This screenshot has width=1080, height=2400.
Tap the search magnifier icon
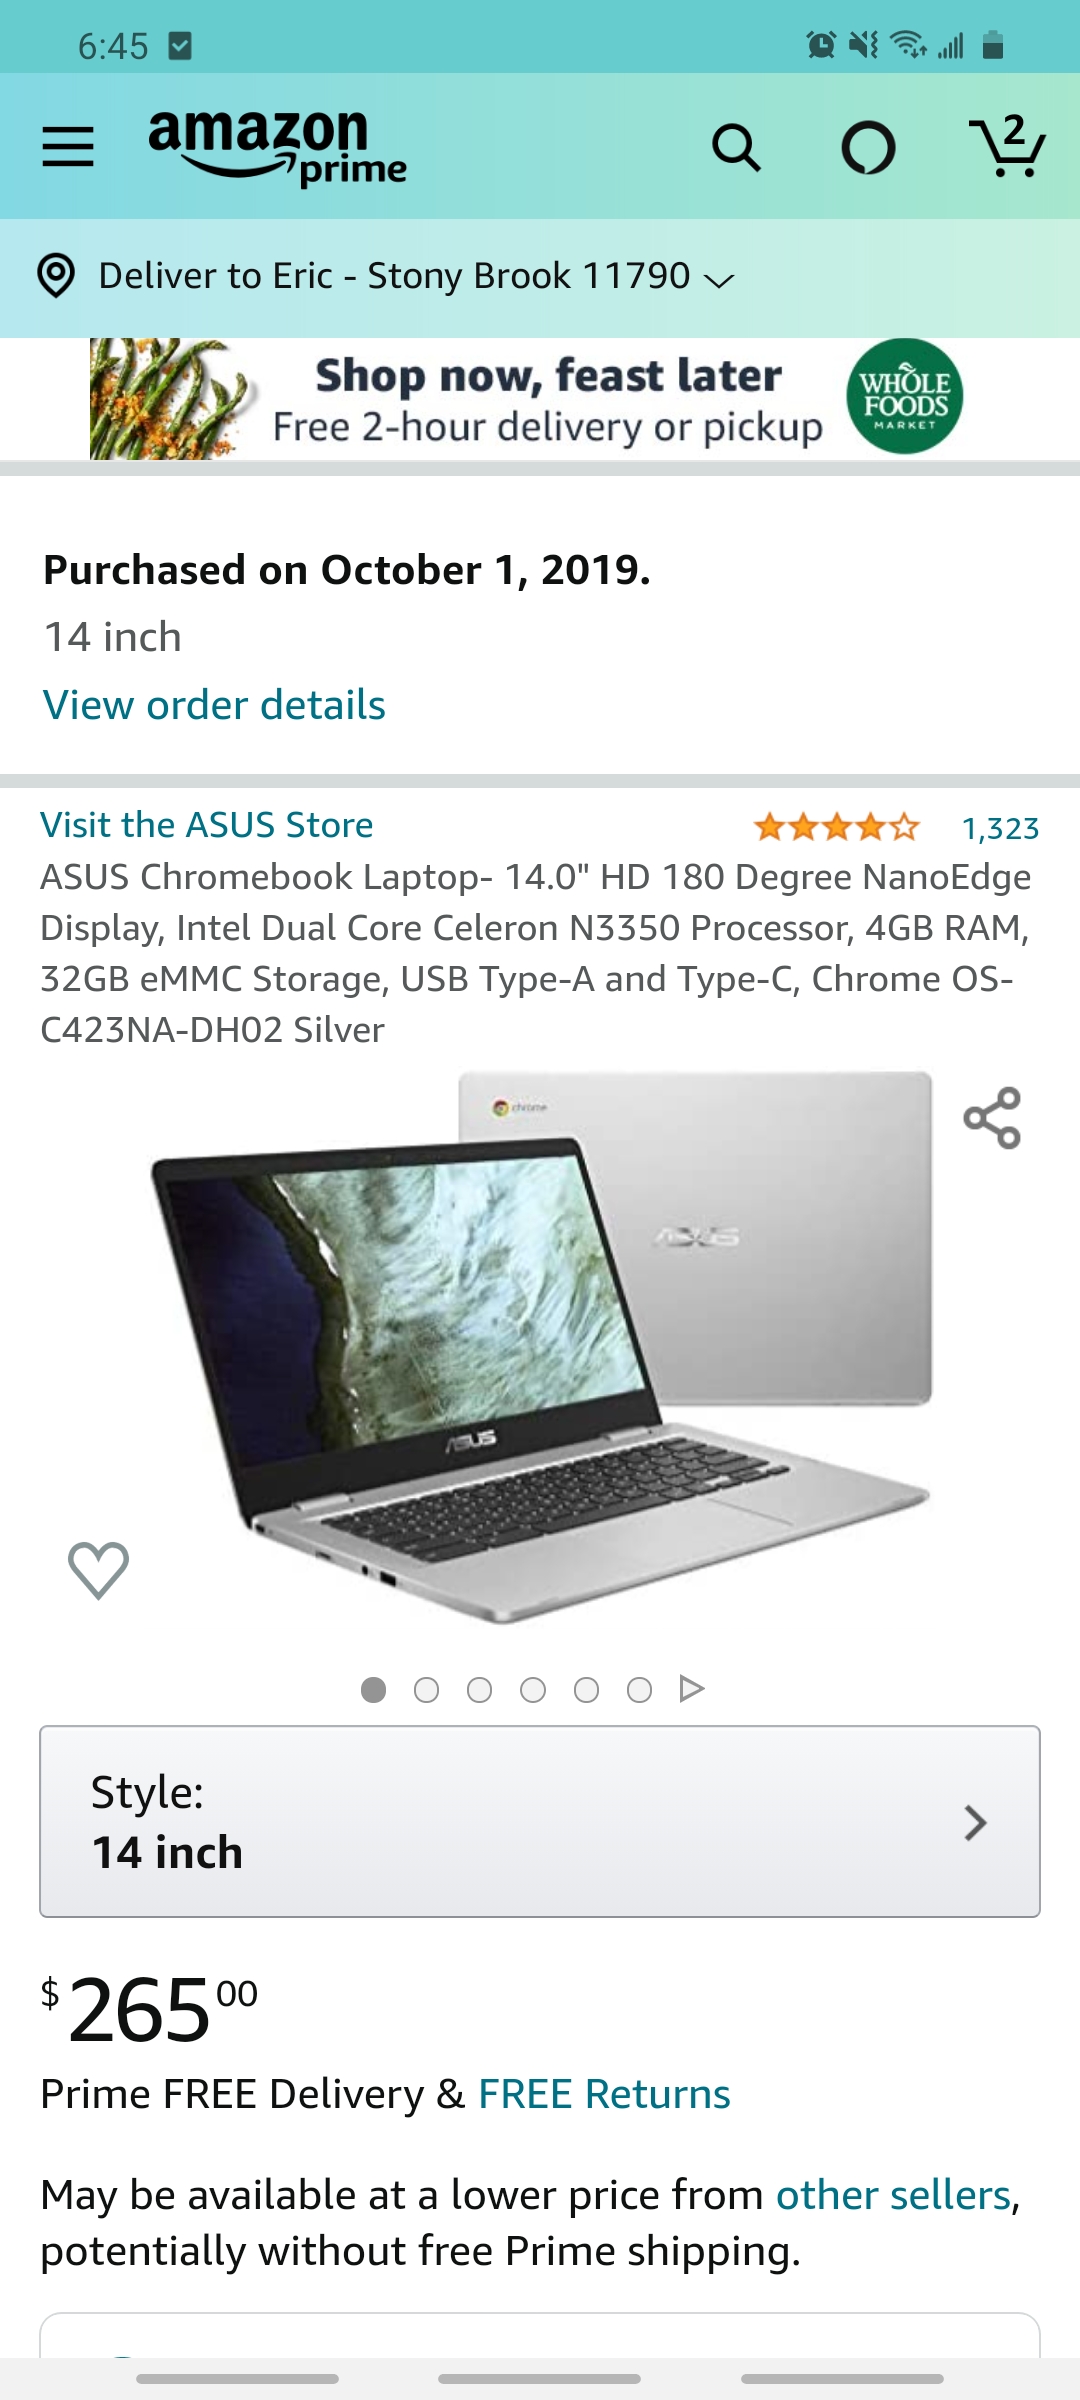click(736, 148)
